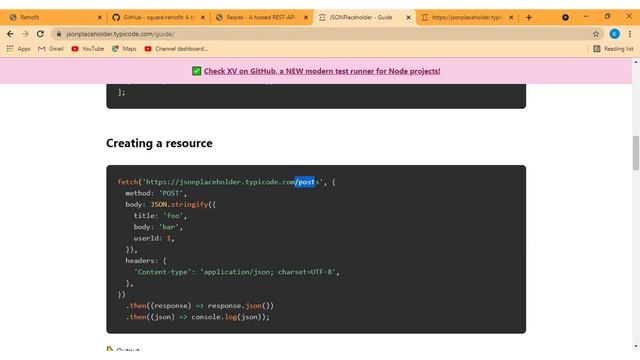The image size is (640, 360).
Task: Open Chrome's three-dot menu
Action: pyautogui.click(x=630, y=34)
